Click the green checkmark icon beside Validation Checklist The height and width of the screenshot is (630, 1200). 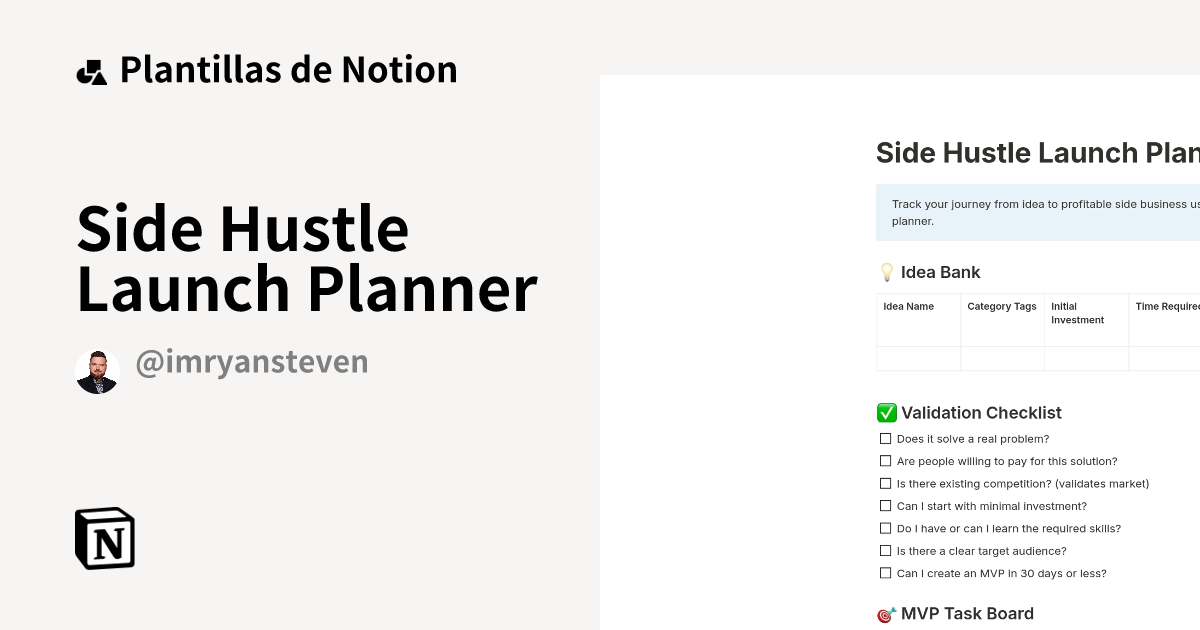[885, 412]
